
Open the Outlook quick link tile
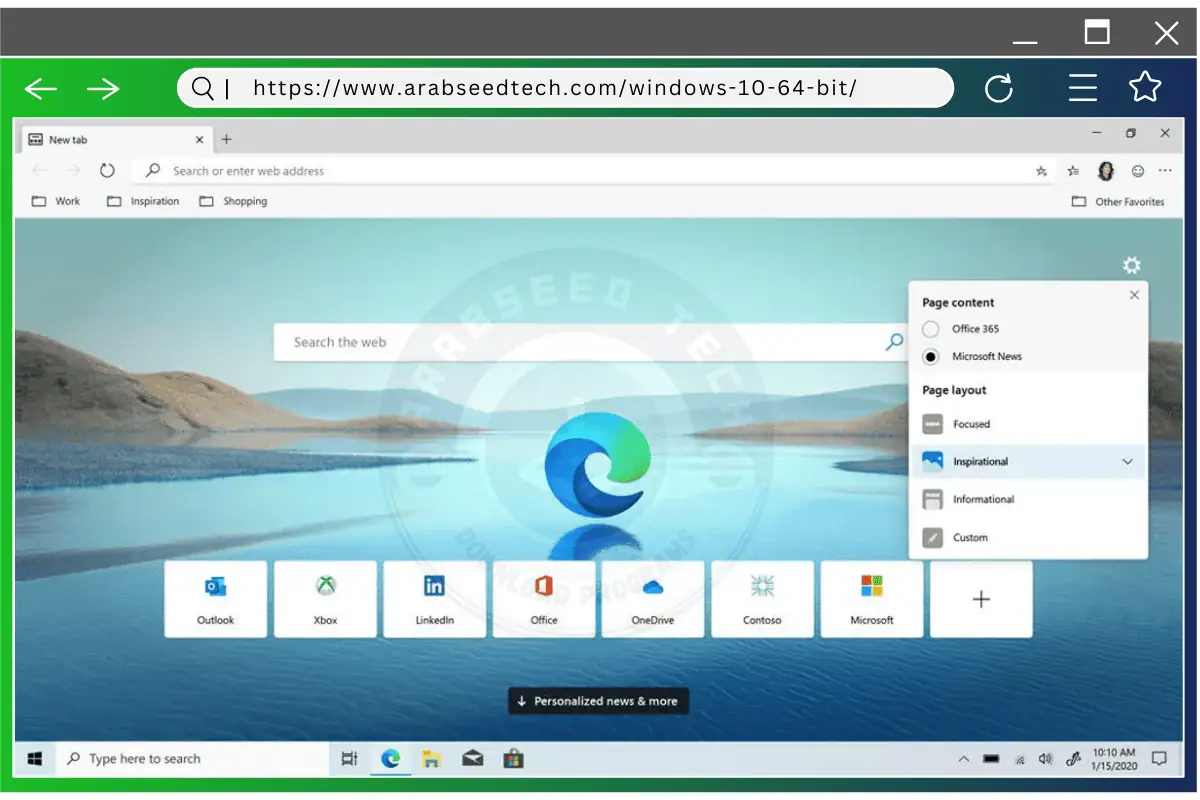point(215,599)
